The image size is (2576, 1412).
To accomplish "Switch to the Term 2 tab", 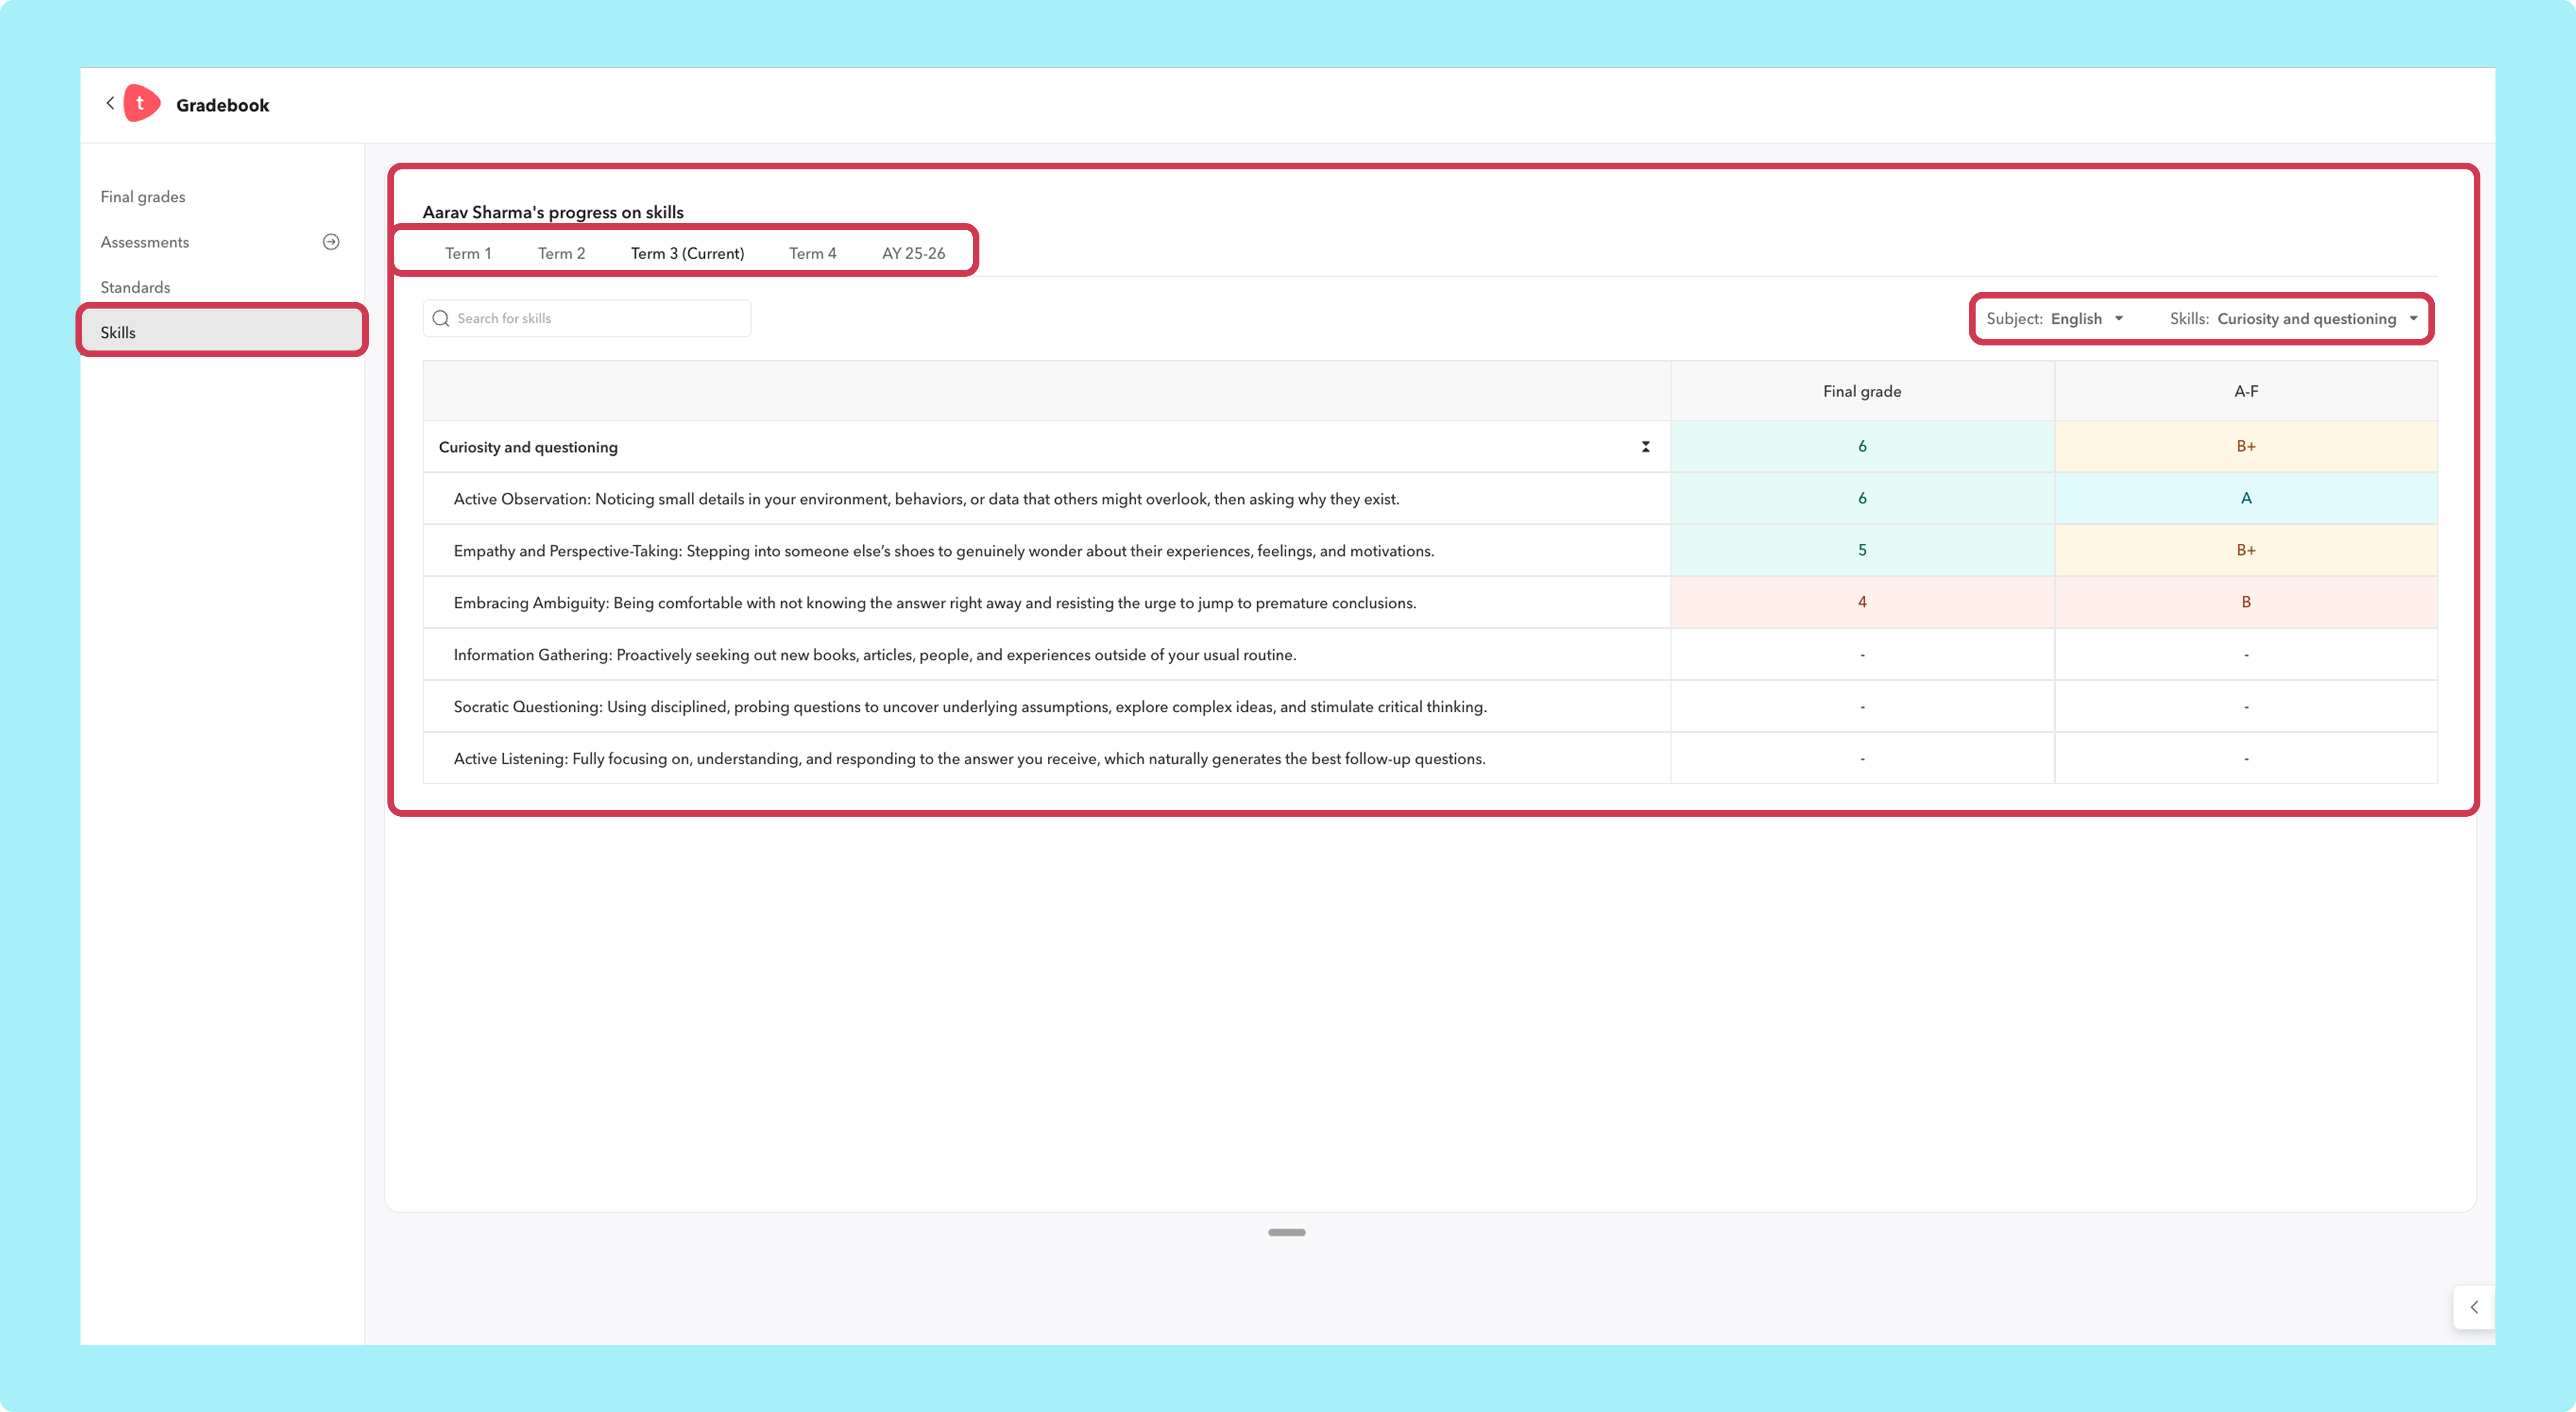I will click(x=561, y=253).
